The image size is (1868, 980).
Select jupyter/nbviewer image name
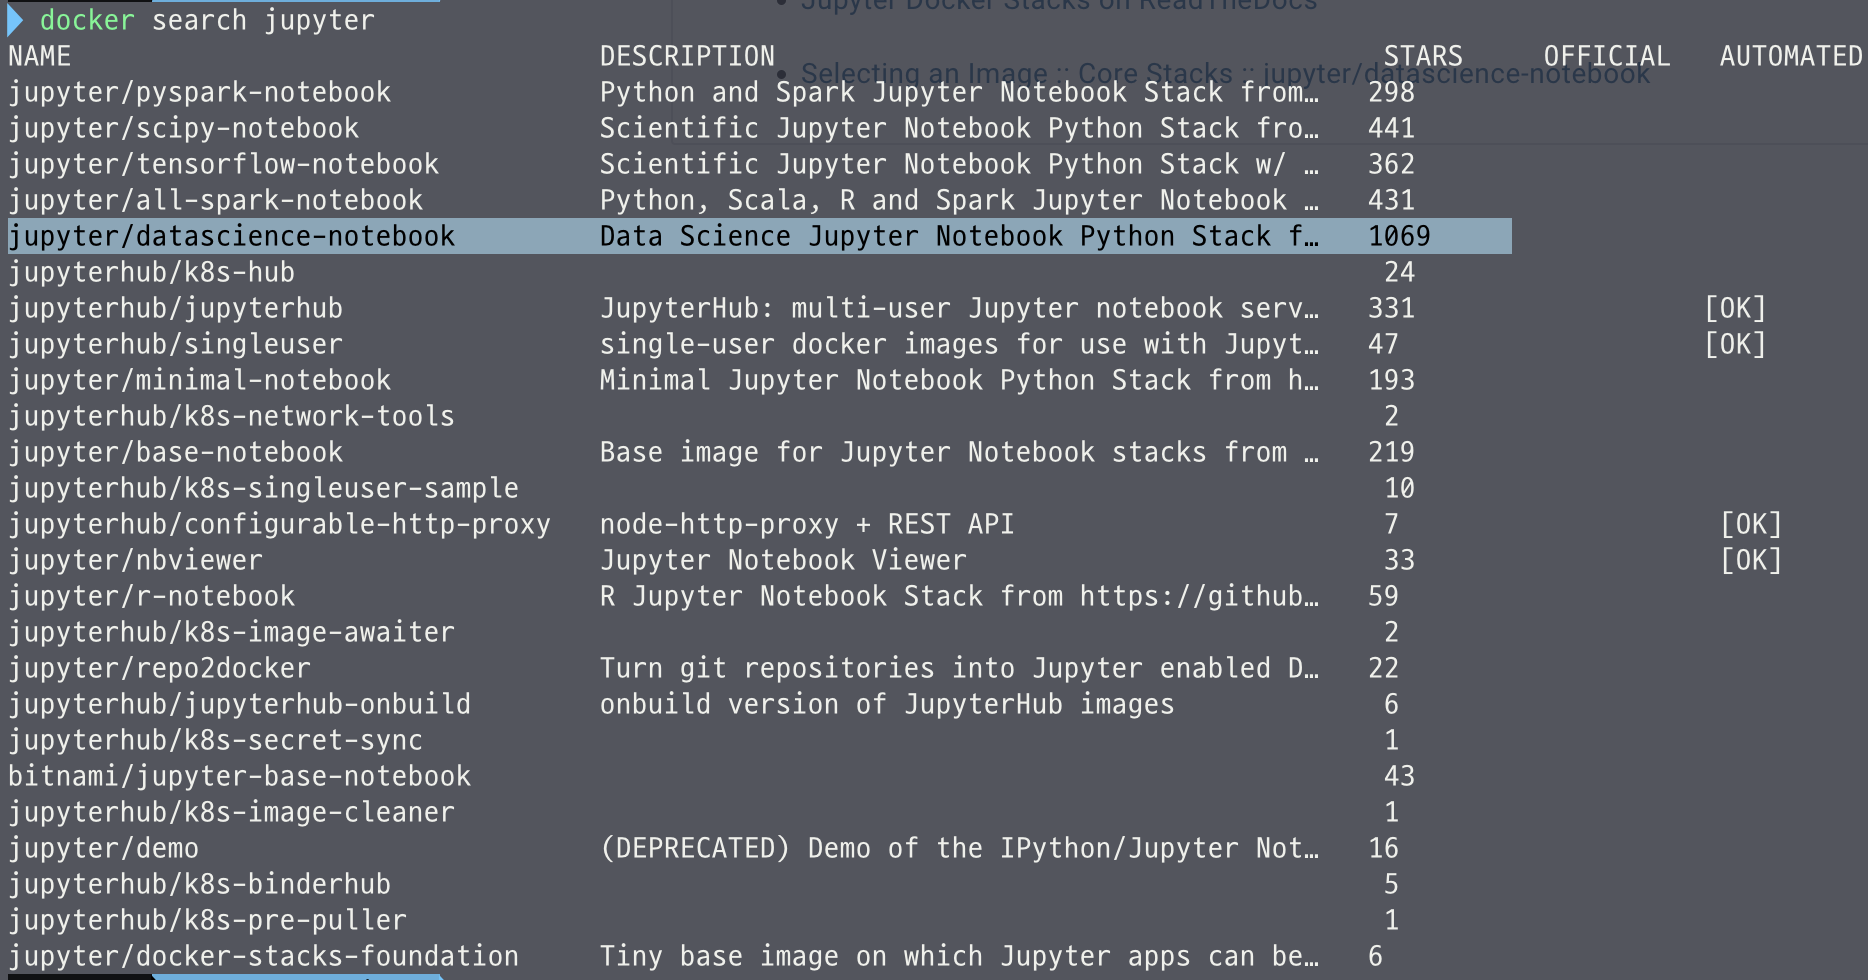click(x=135, y=560)
